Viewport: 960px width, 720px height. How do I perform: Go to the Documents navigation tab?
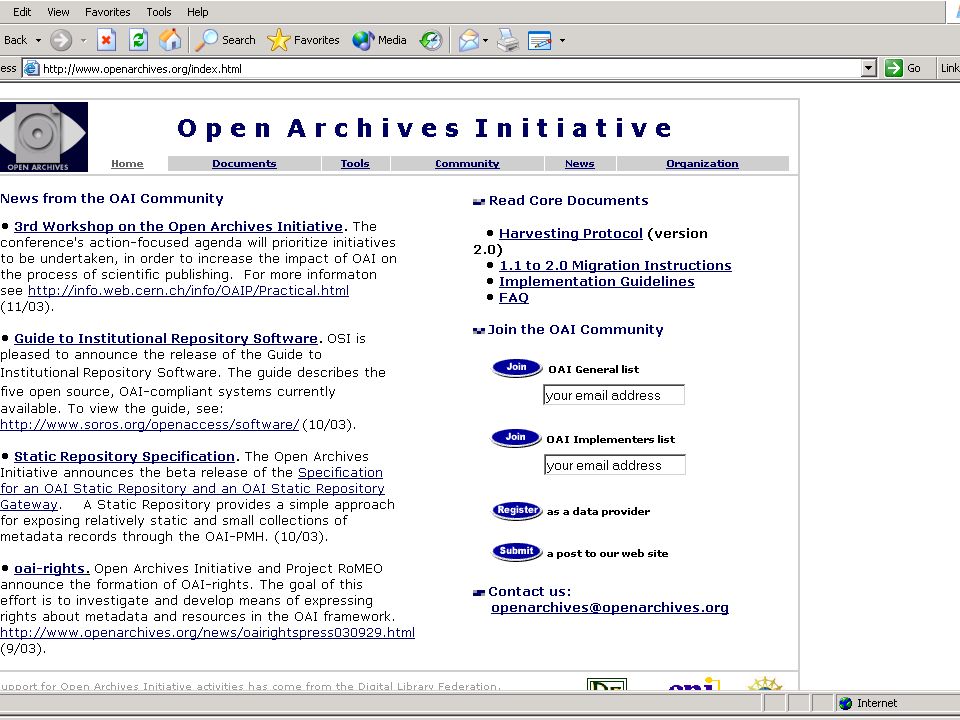(x=244, y=163)
